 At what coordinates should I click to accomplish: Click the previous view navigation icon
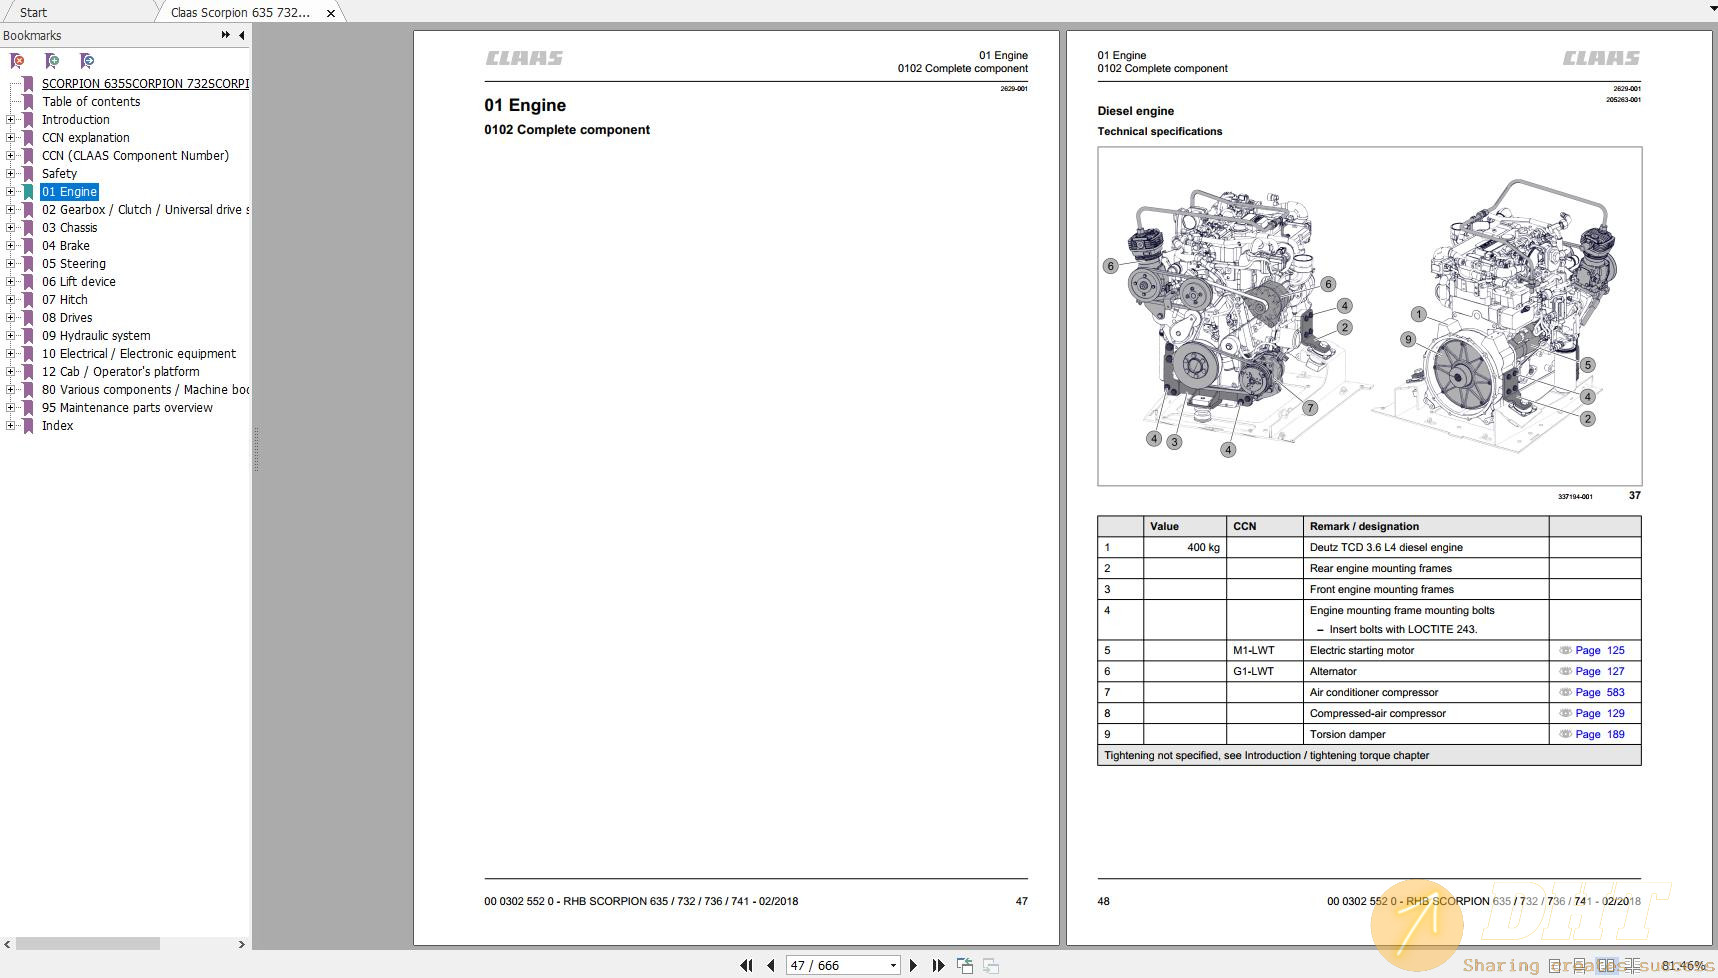965,965
